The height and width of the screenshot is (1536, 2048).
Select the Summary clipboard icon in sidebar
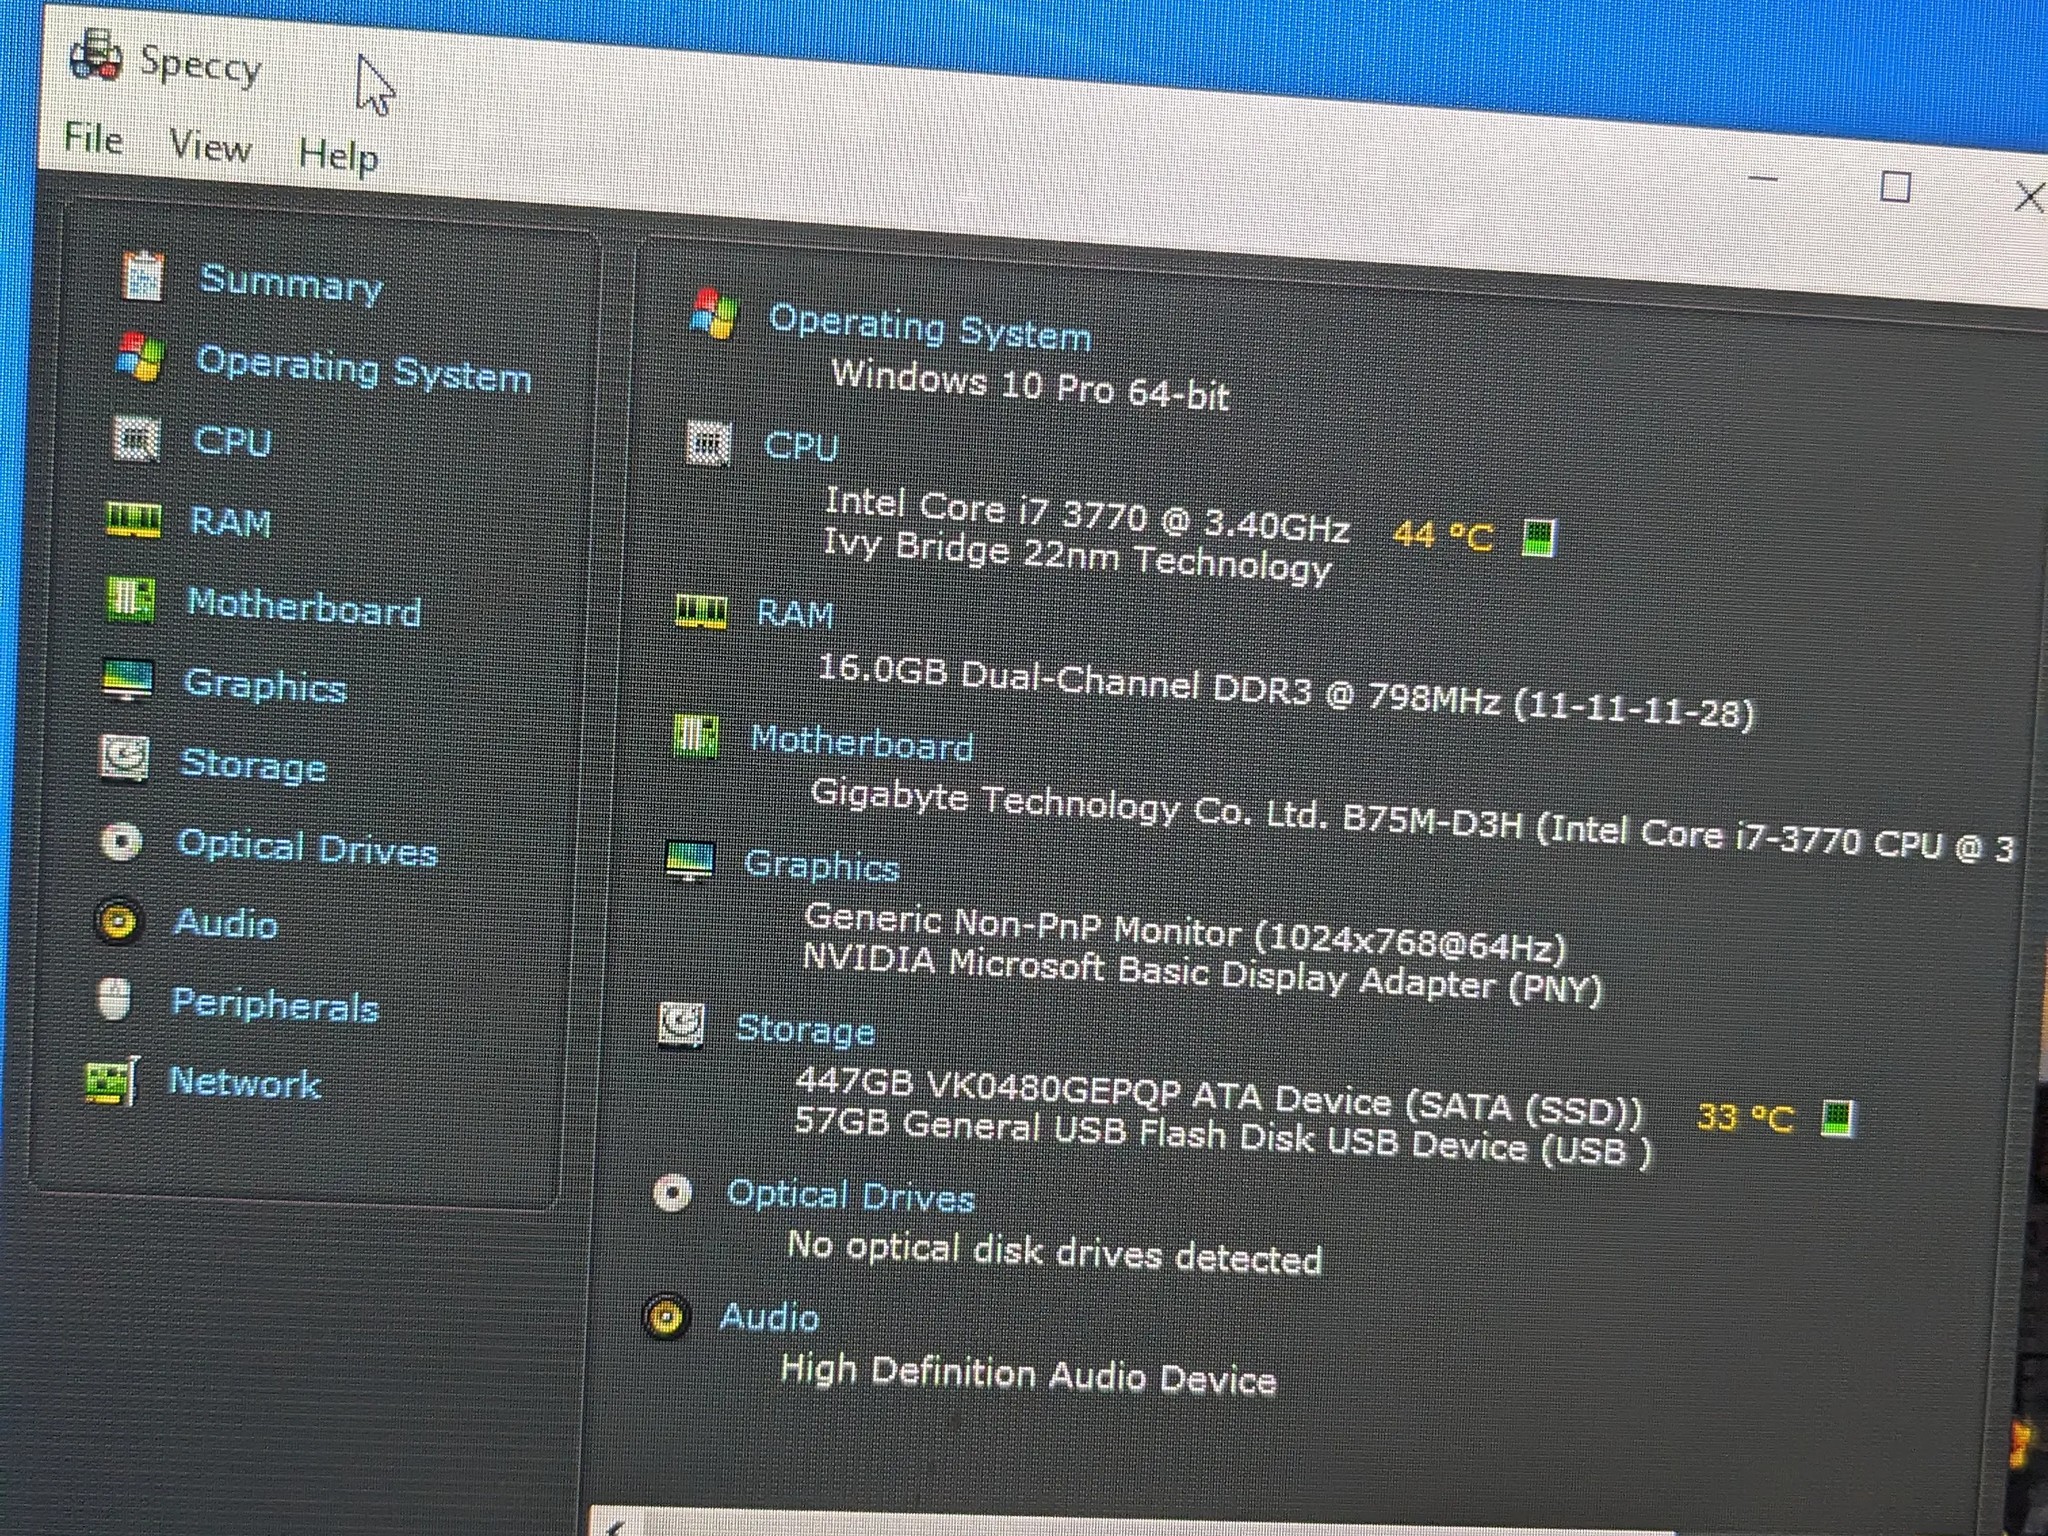point(142,275)
